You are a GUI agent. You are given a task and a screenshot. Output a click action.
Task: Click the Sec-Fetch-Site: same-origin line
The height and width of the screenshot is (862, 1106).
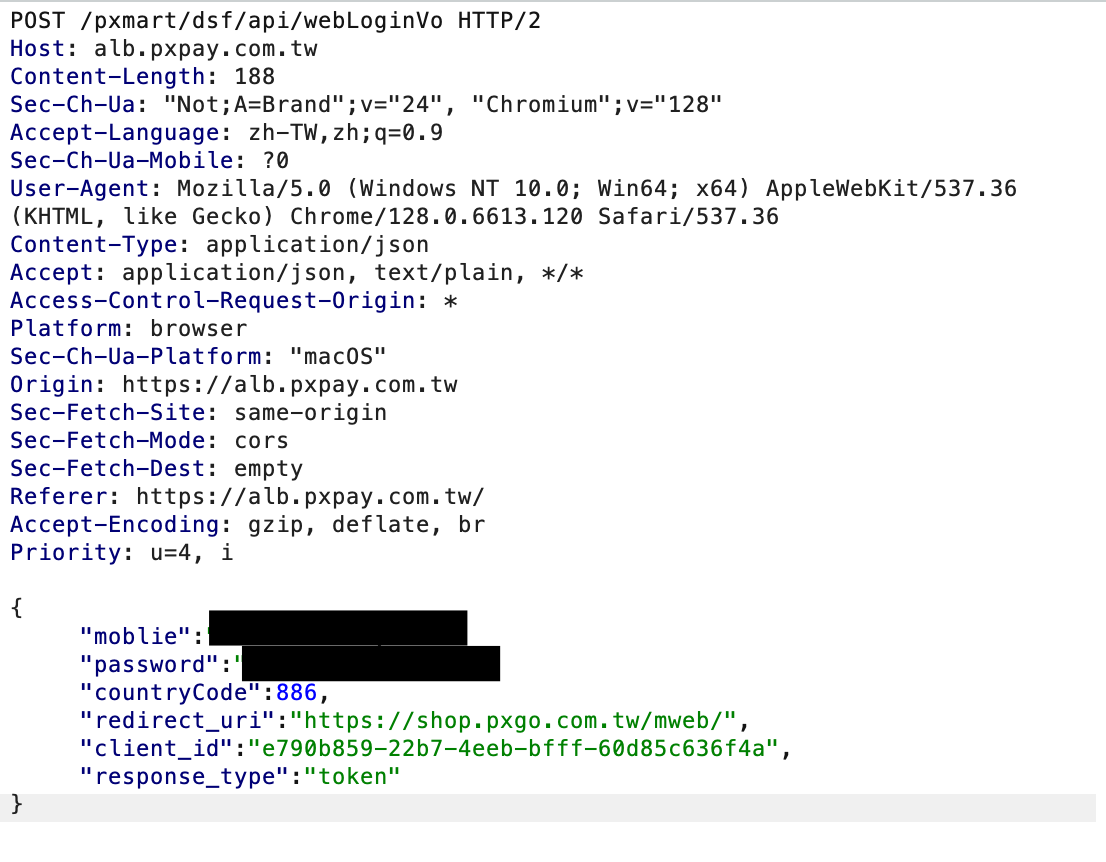tap(198, 413)
